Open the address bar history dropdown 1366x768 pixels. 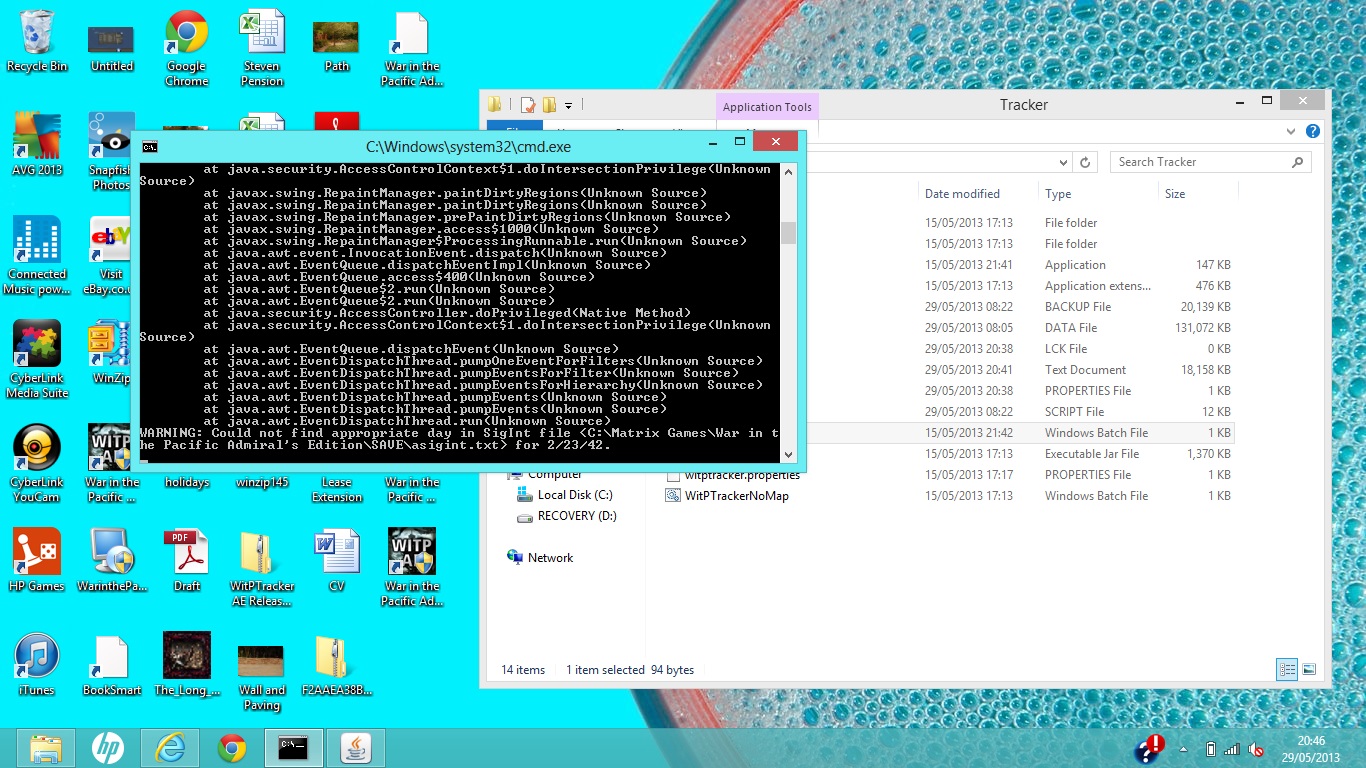(x=1064, y=162)
